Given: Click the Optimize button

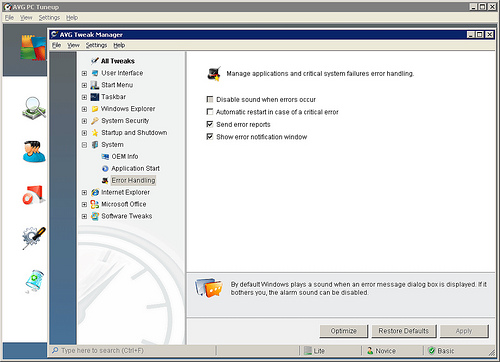Looking at the screenshot, I should (344, 331).
